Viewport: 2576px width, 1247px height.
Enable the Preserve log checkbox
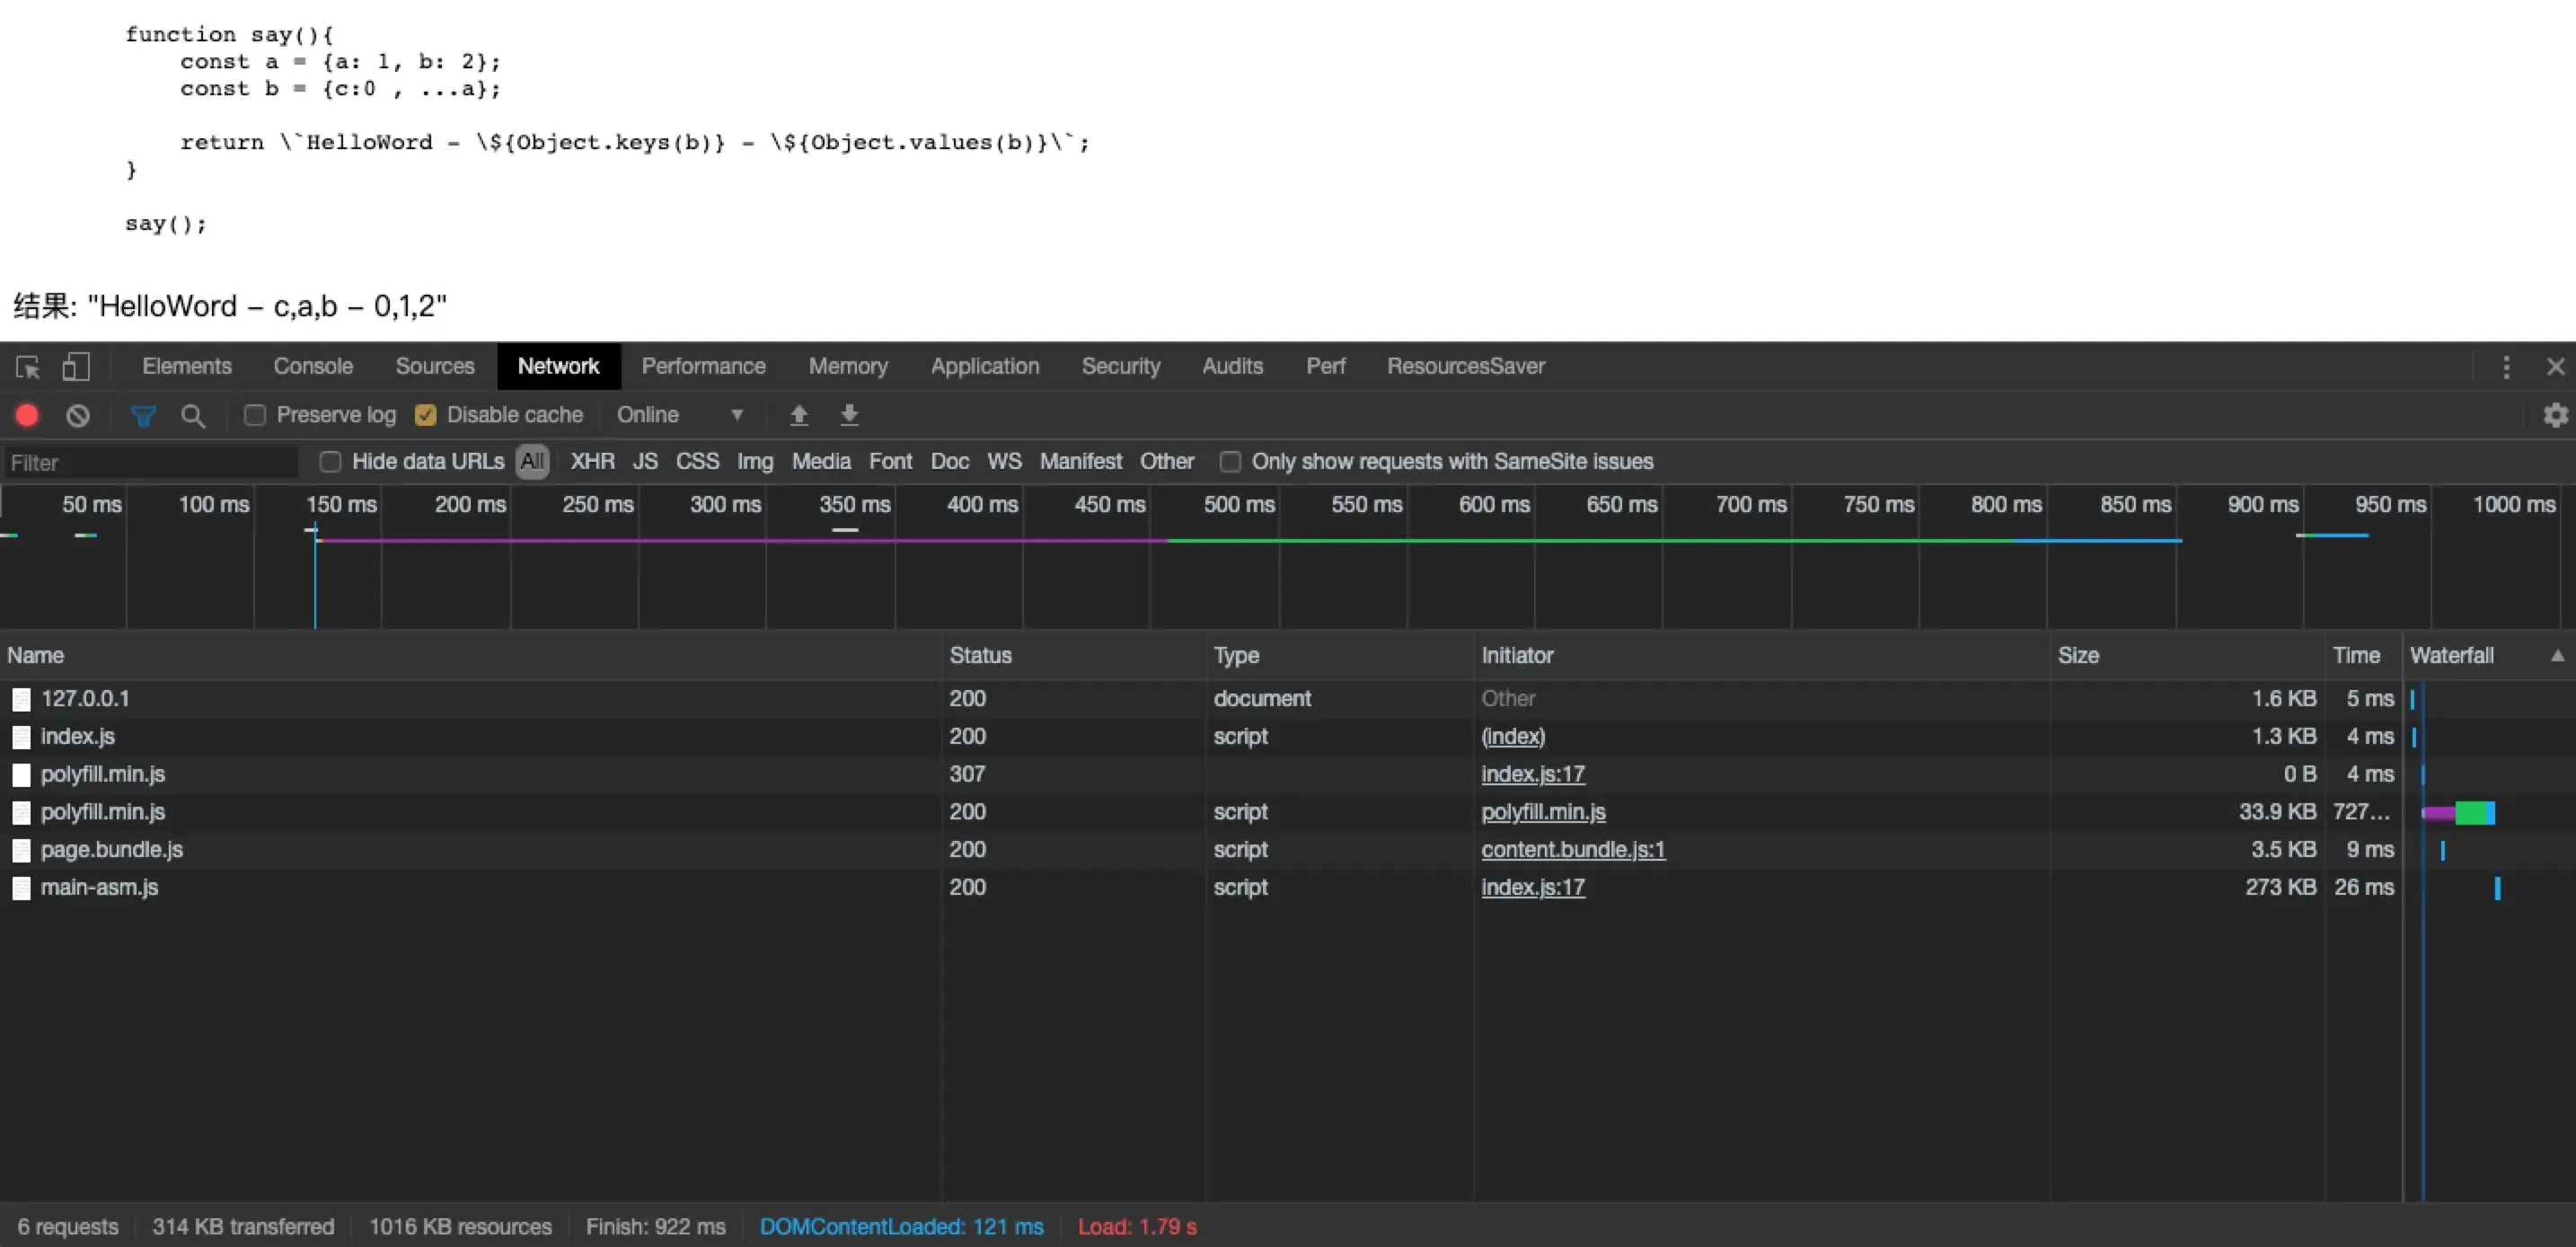pyautogui.click(x=255, y=415)
